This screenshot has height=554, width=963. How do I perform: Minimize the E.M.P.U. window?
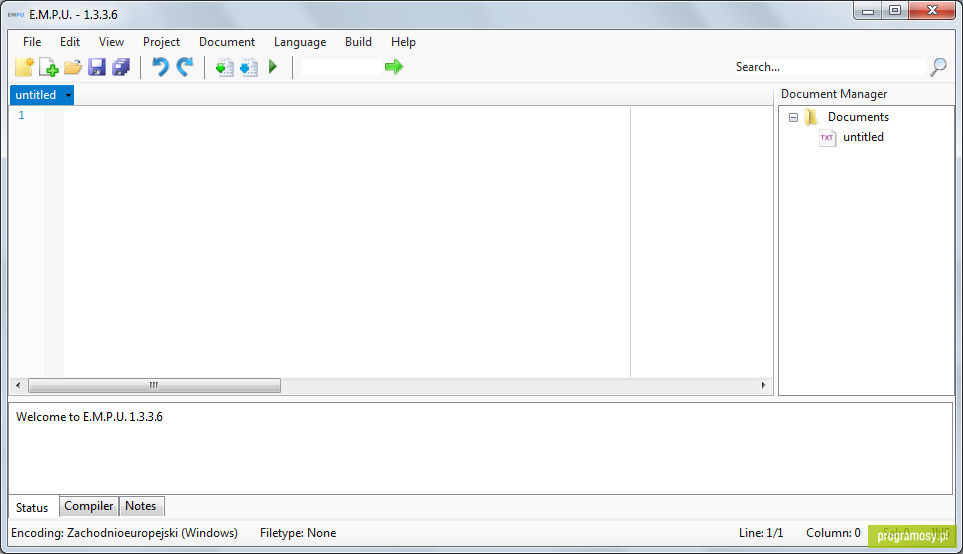(867, 10)
